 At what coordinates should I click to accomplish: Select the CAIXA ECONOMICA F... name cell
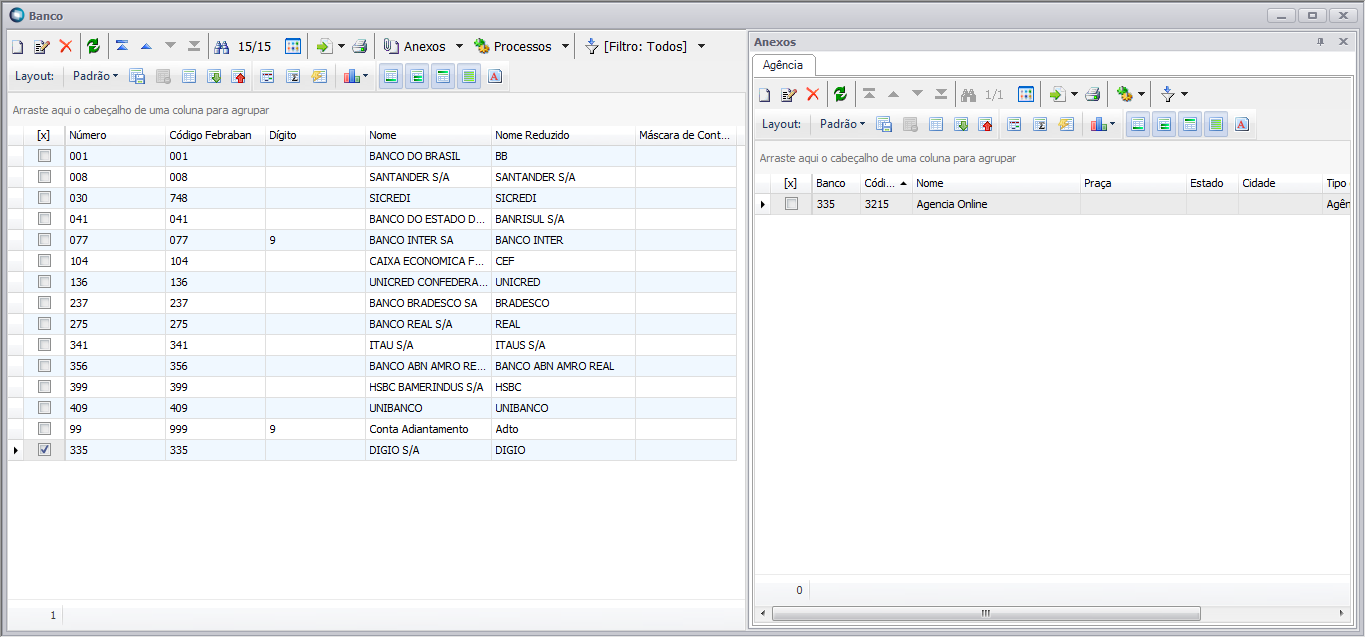pyautogui.click(x=428, y=261)
